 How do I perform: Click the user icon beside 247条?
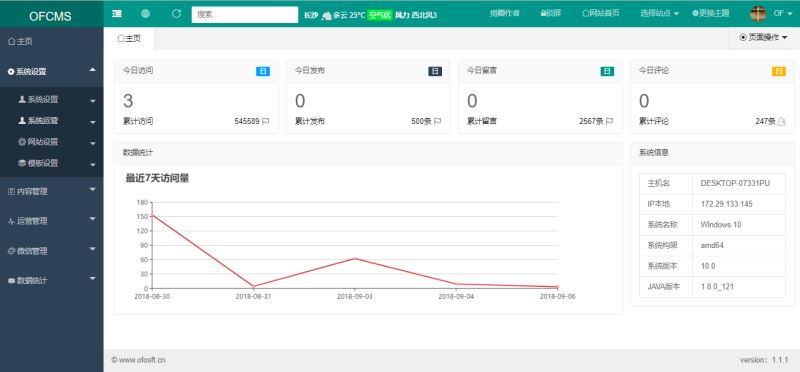coord(781,121)
